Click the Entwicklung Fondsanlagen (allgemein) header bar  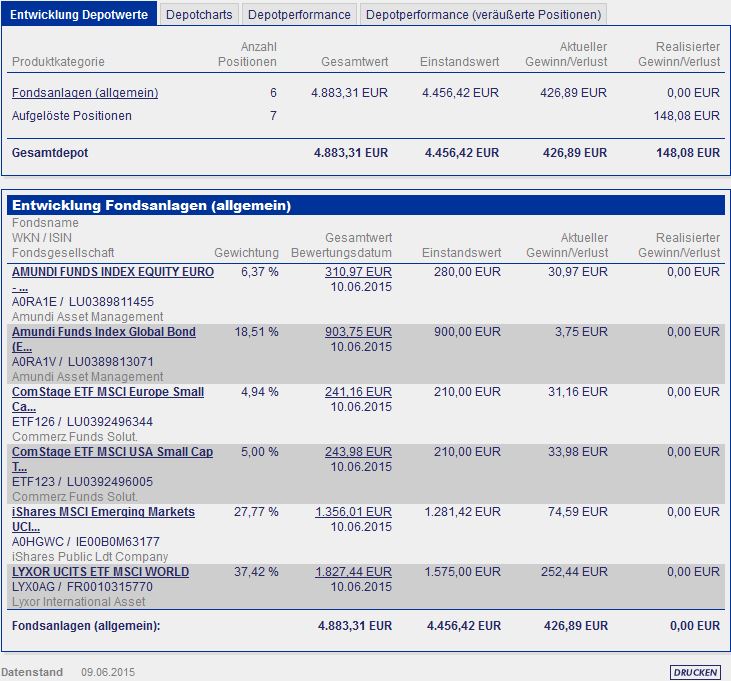click(x=366, y=206)
